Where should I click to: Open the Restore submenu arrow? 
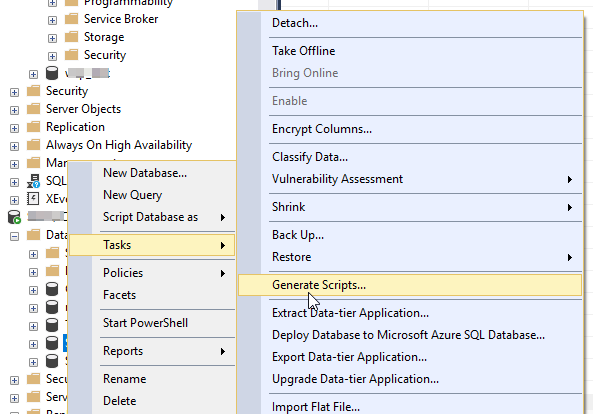pyautogui.click(x=570, y=257)
